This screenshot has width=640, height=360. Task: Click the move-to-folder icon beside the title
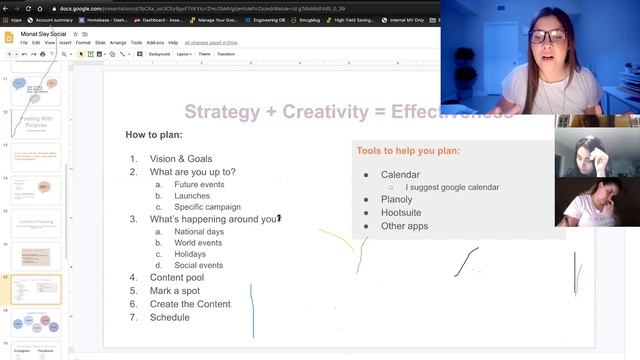click(85, 34)
